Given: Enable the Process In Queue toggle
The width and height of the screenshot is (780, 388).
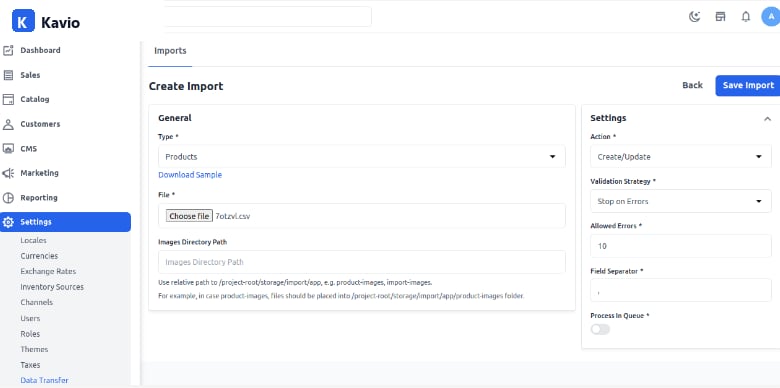Looking at the screenshot, I should [600, 329].
